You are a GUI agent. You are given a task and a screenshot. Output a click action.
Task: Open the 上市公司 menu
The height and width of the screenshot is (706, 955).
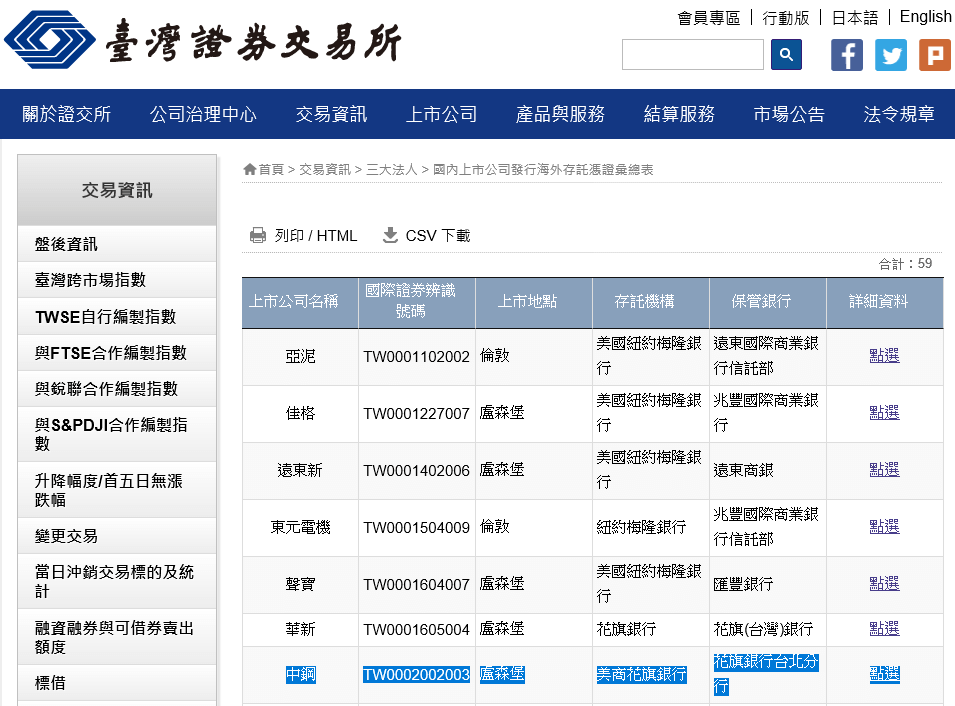441,114
